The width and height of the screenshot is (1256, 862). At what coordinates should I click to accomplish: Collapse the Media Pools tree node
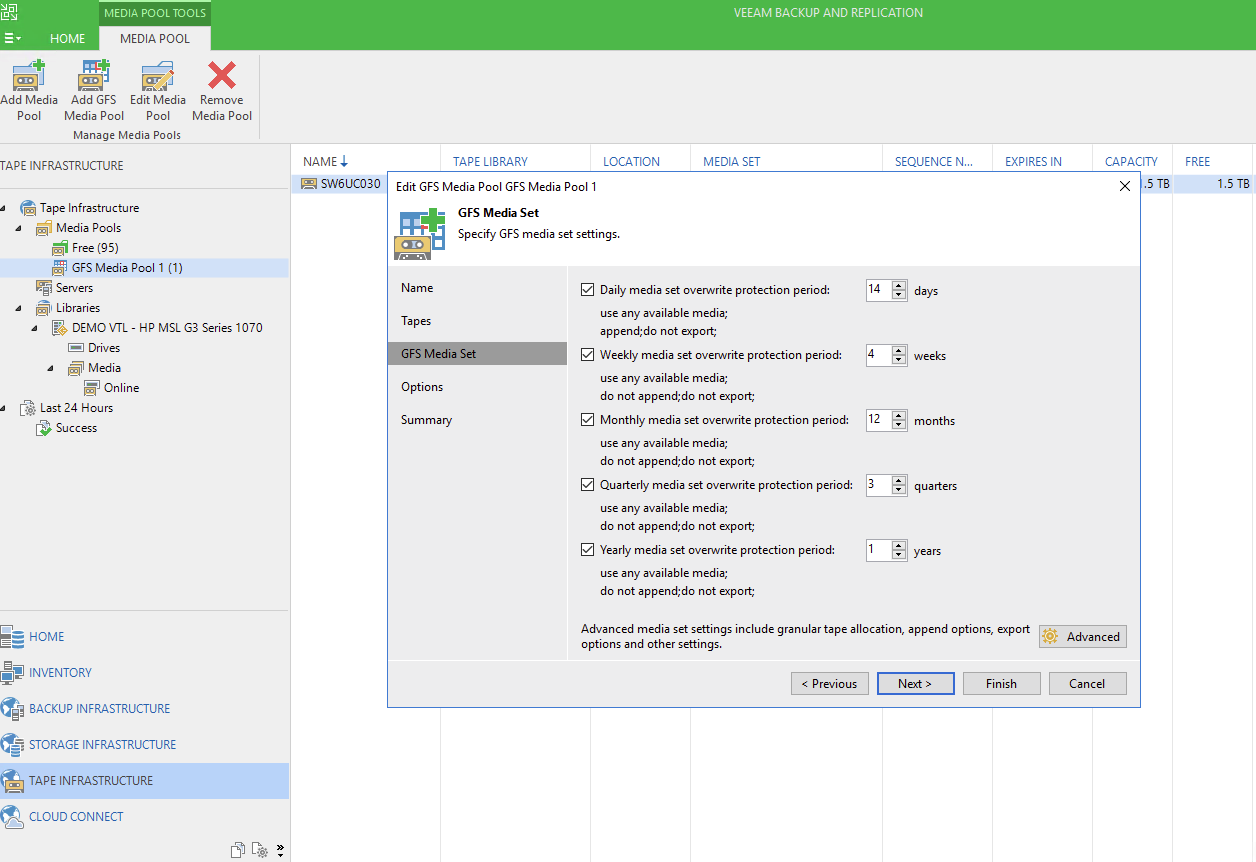tap(20, 228)
